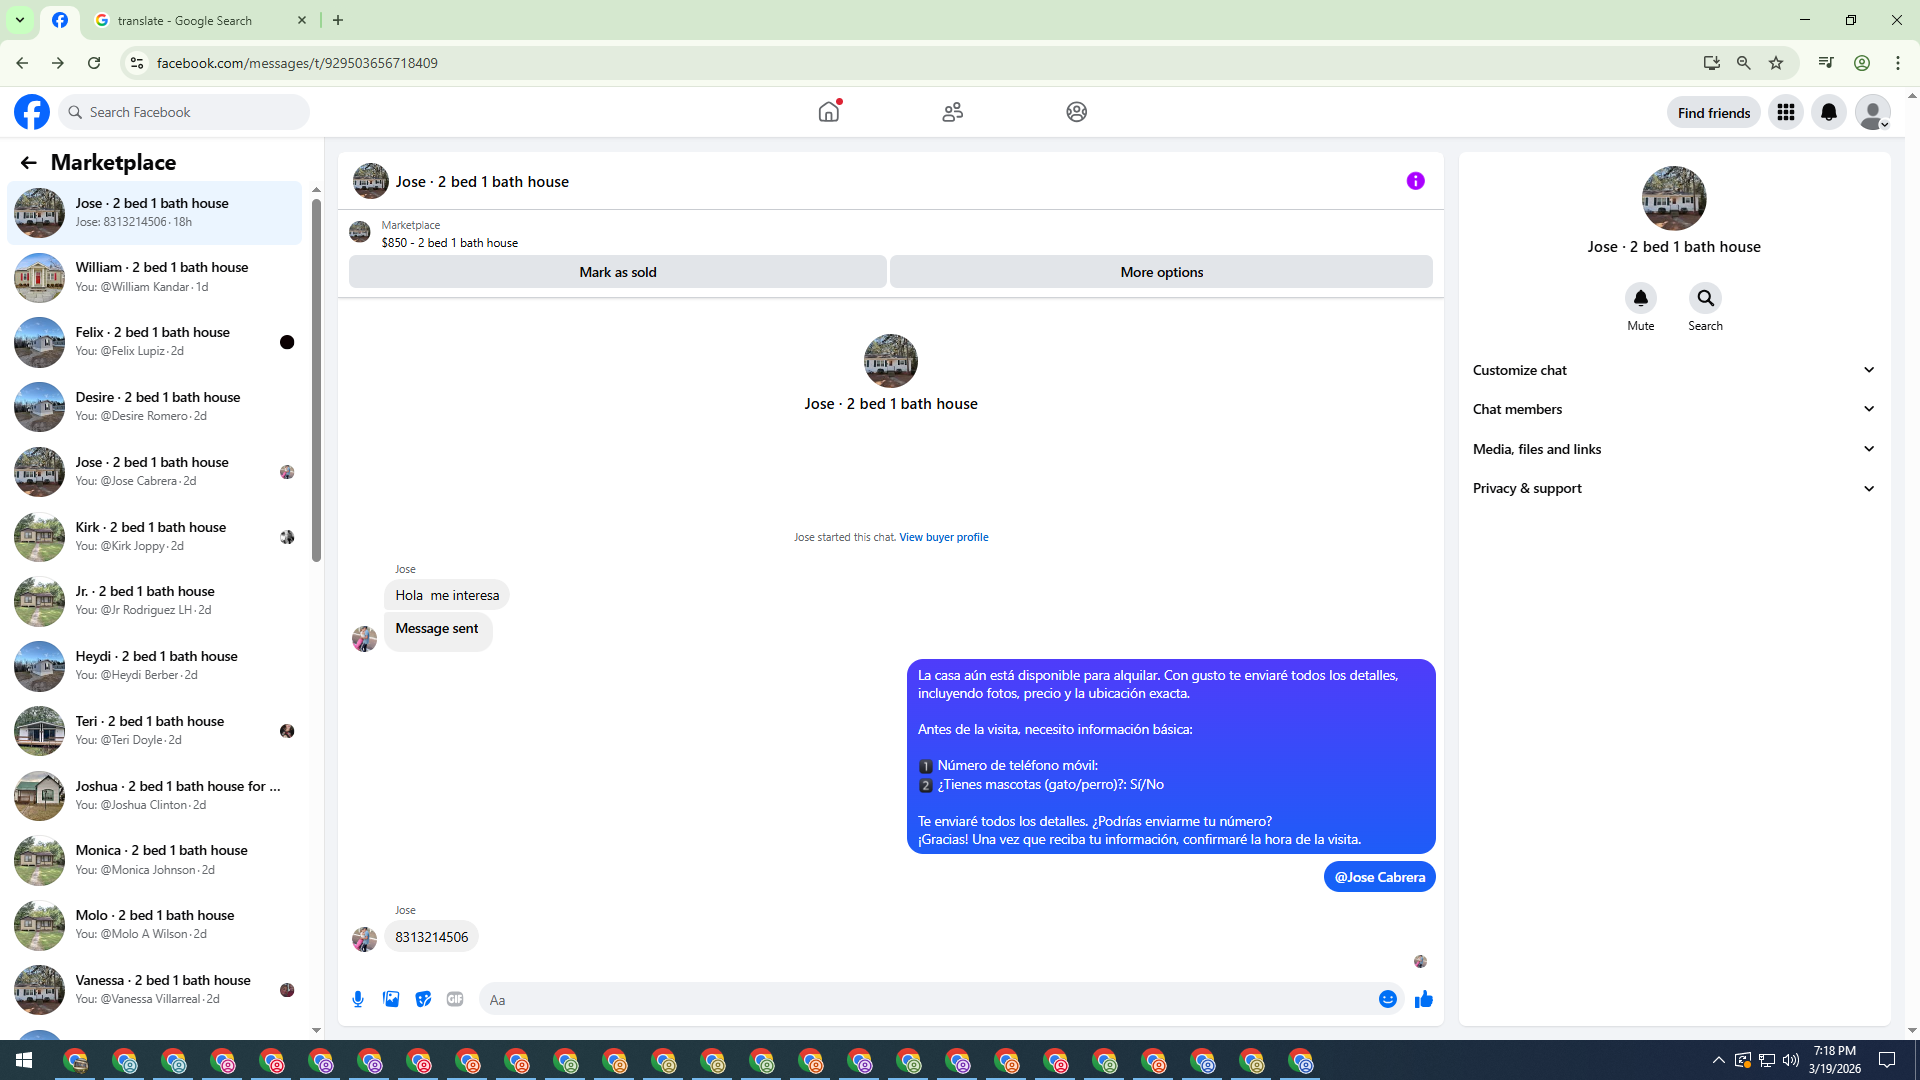Open the Facebook Home tab
This screenshot has height=1080, width=1920.
828,112
